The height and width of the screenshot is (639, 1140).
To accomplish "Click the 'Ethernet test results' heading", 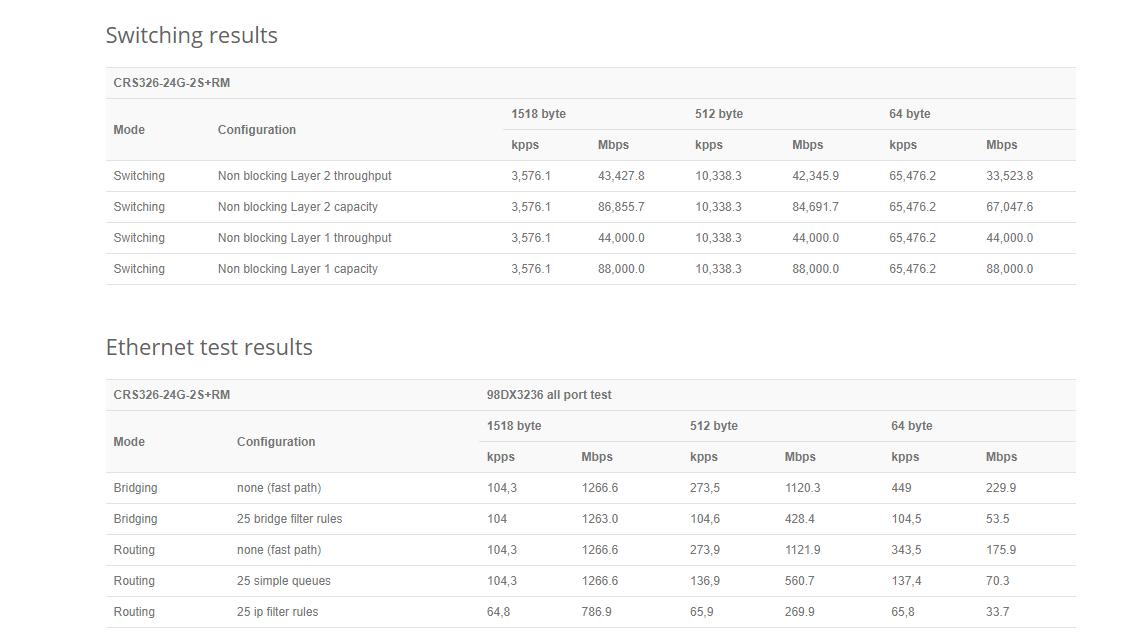I will click(x=209, y=347).
